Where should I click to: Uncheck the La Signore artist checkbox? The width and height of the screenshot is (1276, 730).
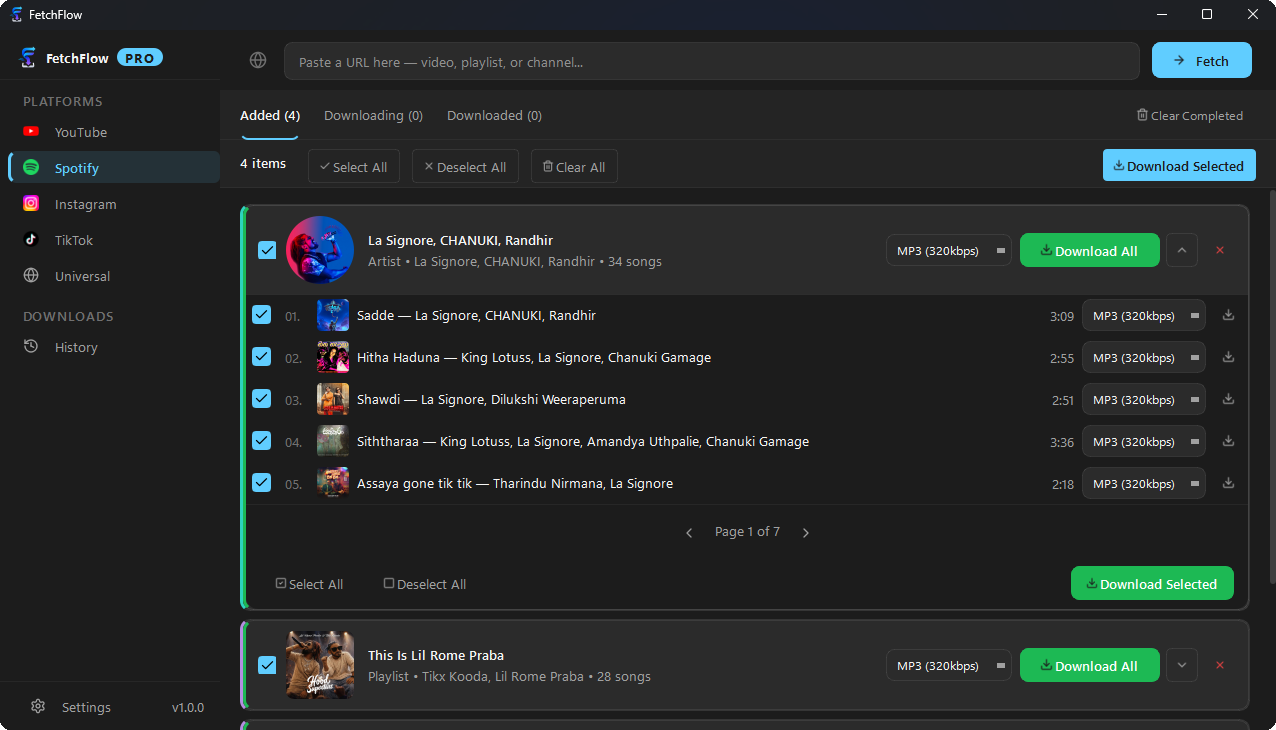click(267, 250)
